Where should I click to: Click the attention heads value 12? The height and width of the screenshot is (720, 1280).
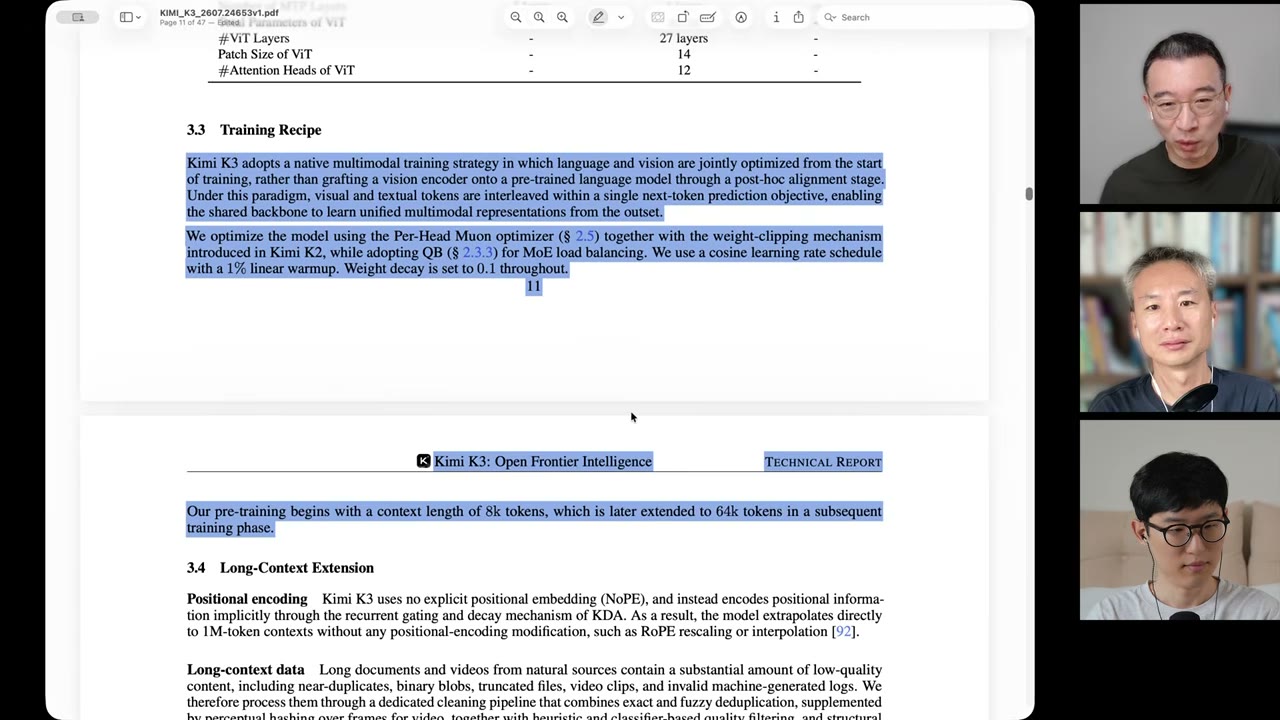684,70
